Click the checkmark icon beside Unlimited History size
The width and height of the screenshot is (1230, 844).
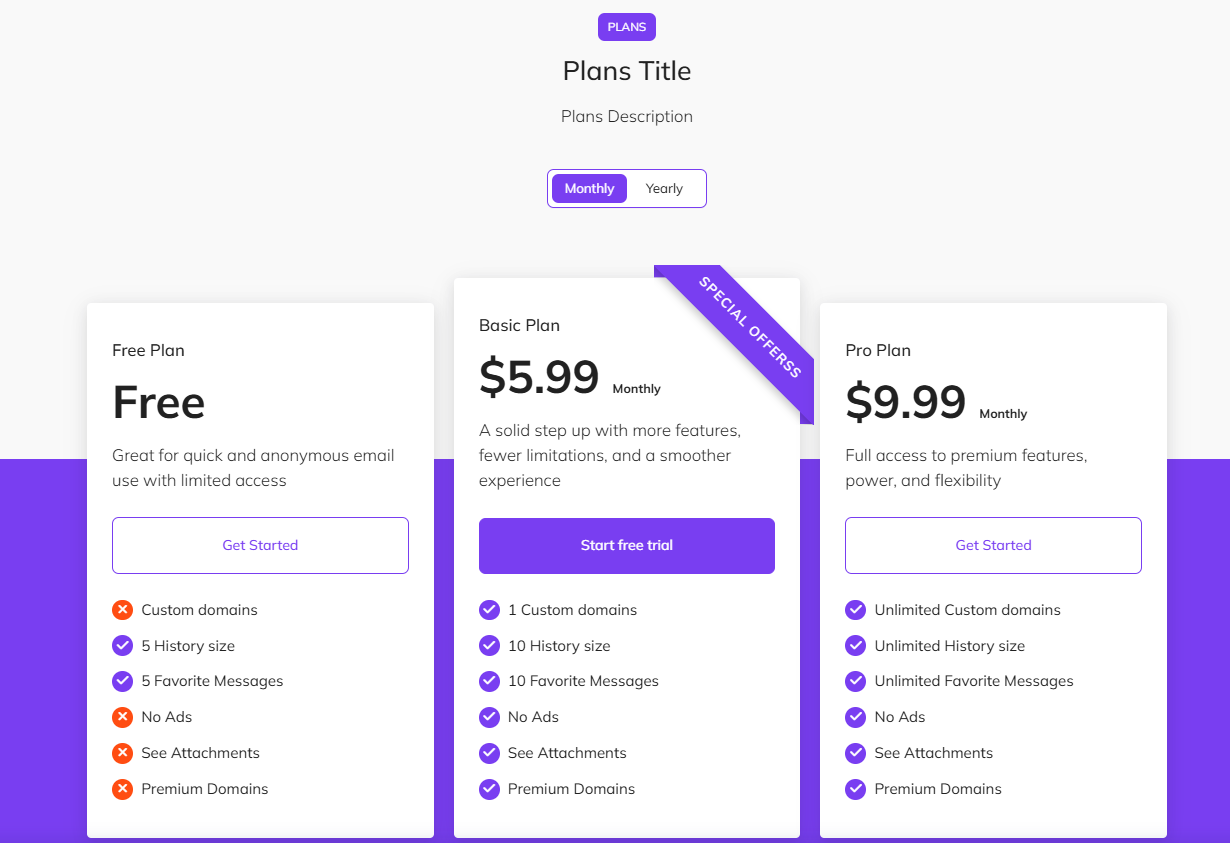(x=855, y=646)
